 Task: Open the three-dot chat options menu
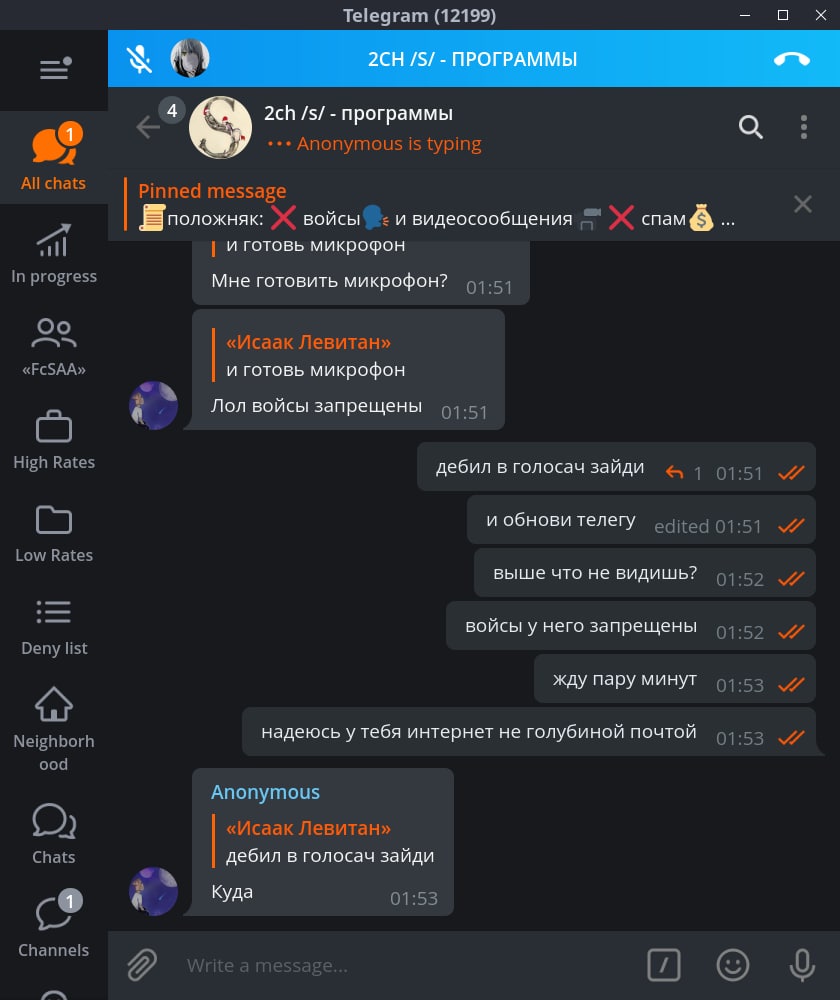[x=804, y=128]
